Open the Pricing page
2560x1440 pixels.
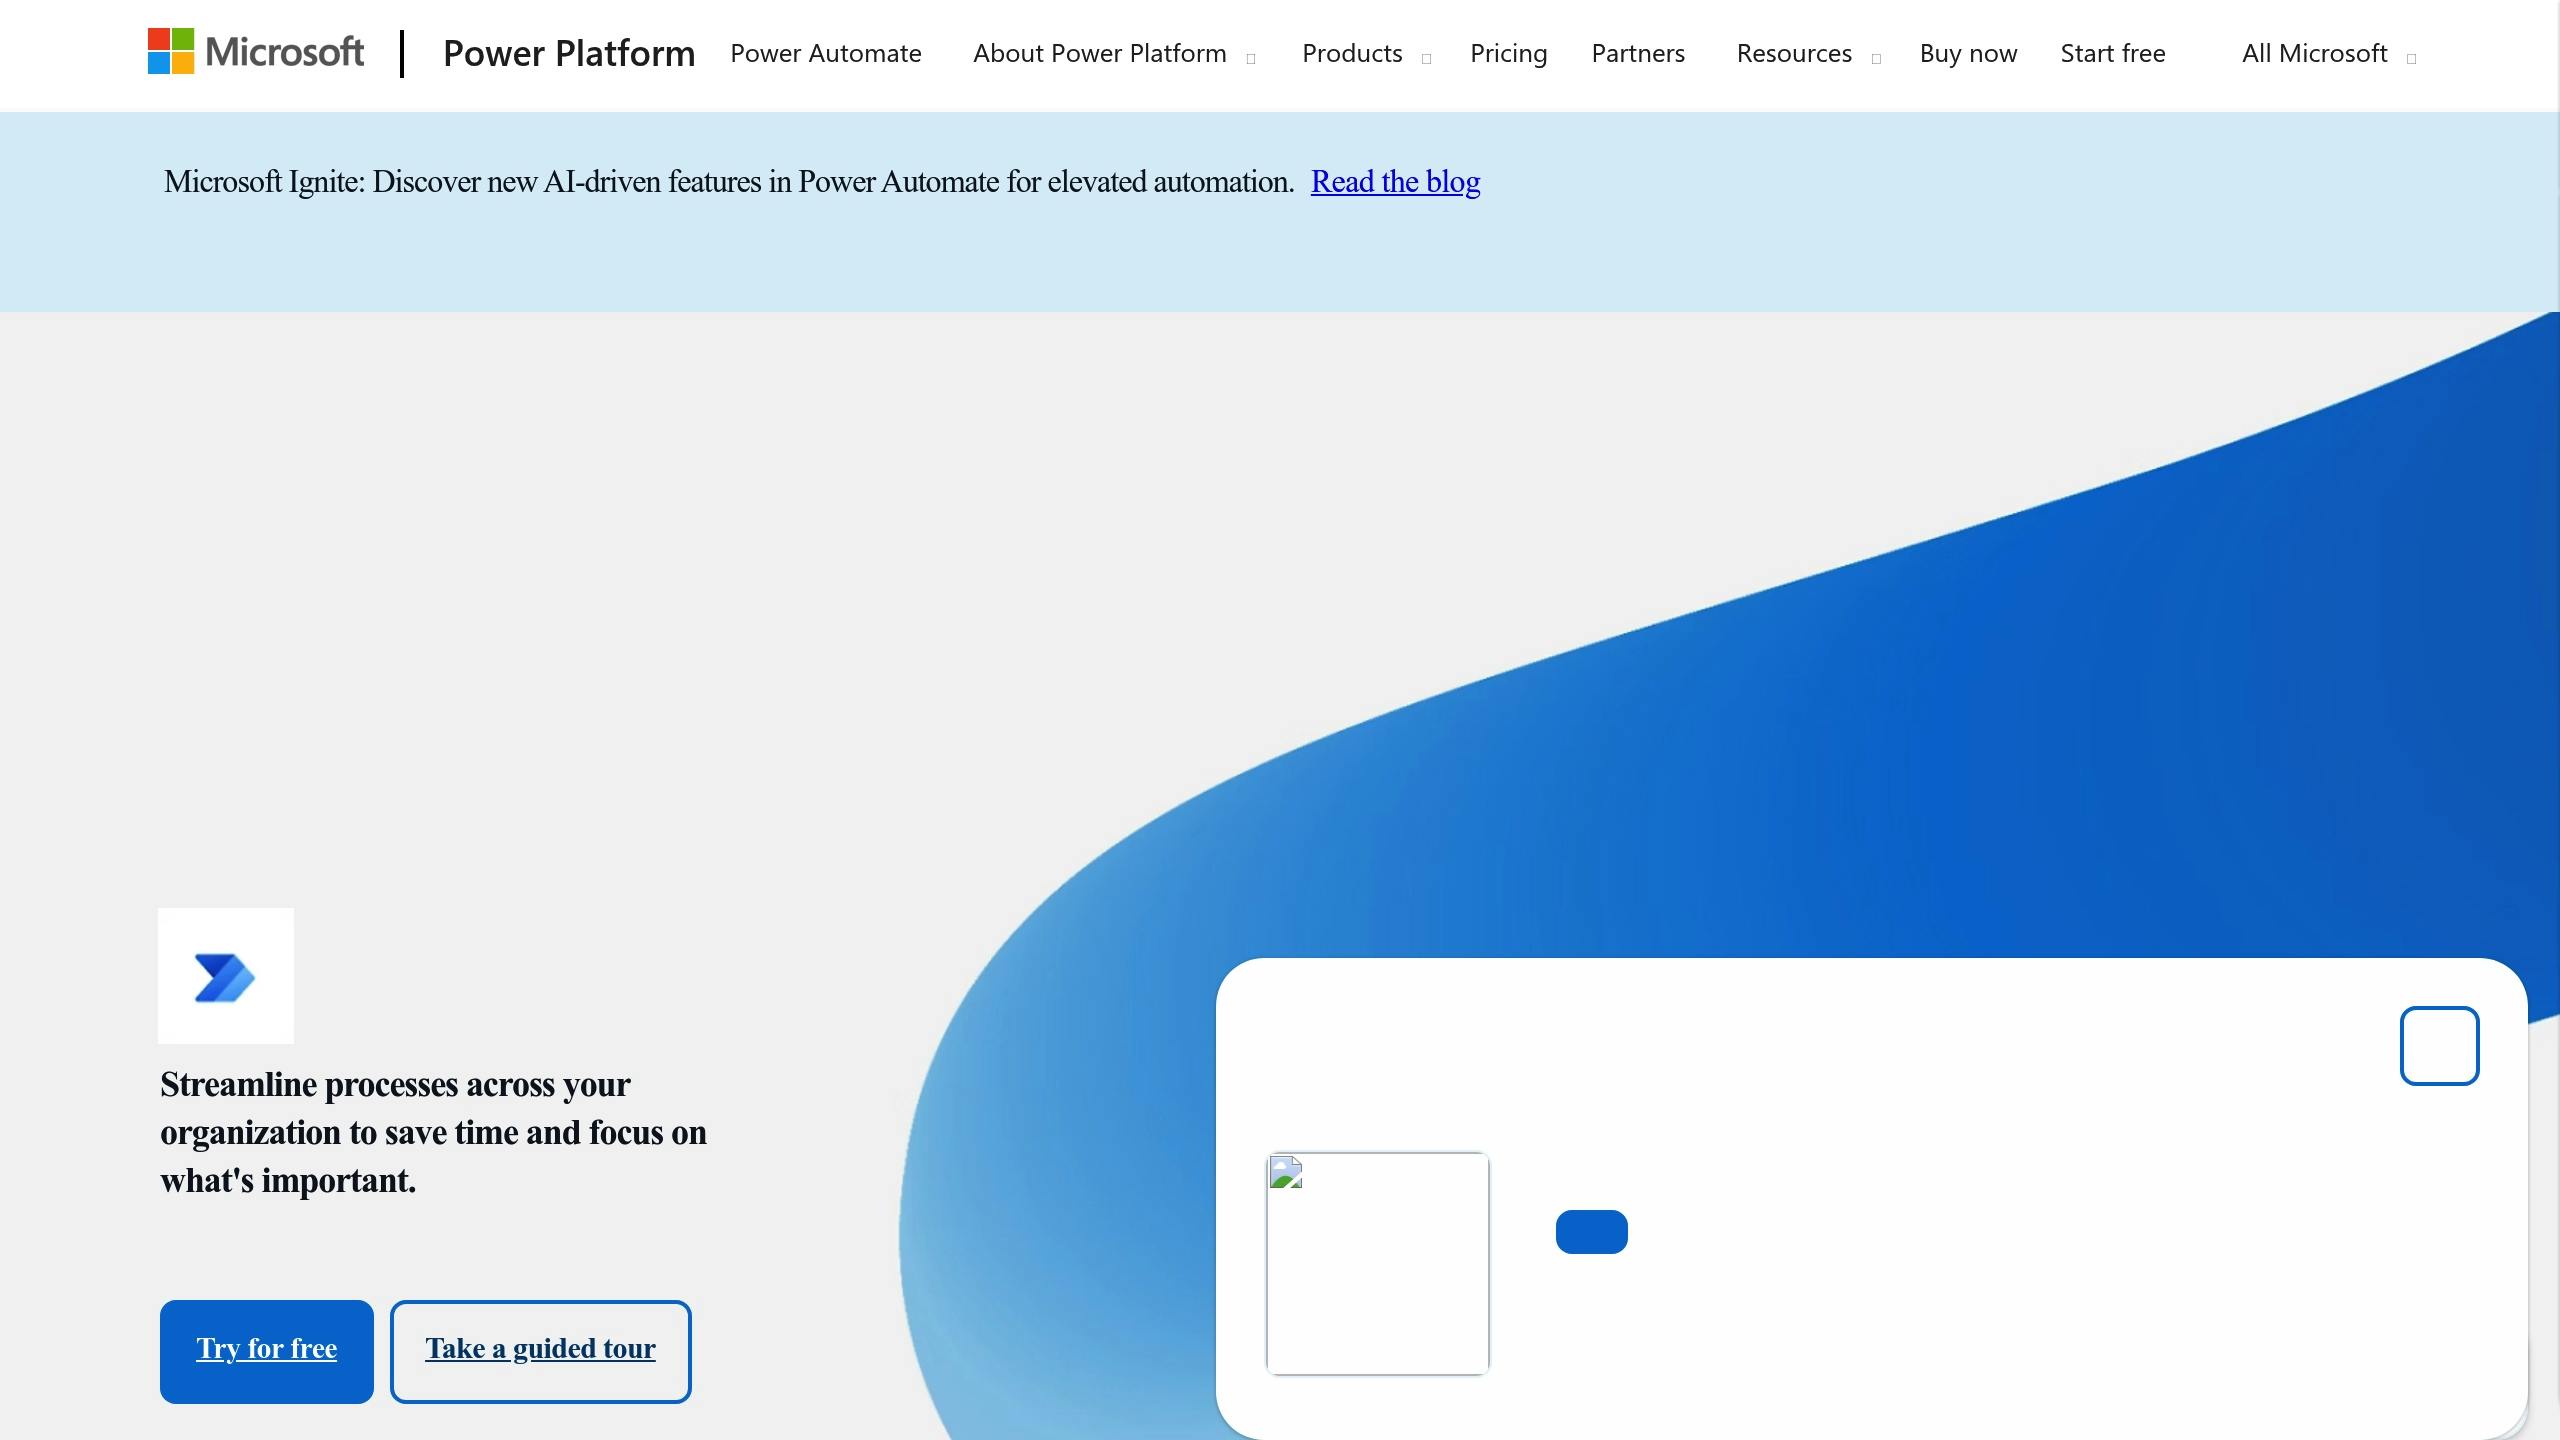[1508, 53]
